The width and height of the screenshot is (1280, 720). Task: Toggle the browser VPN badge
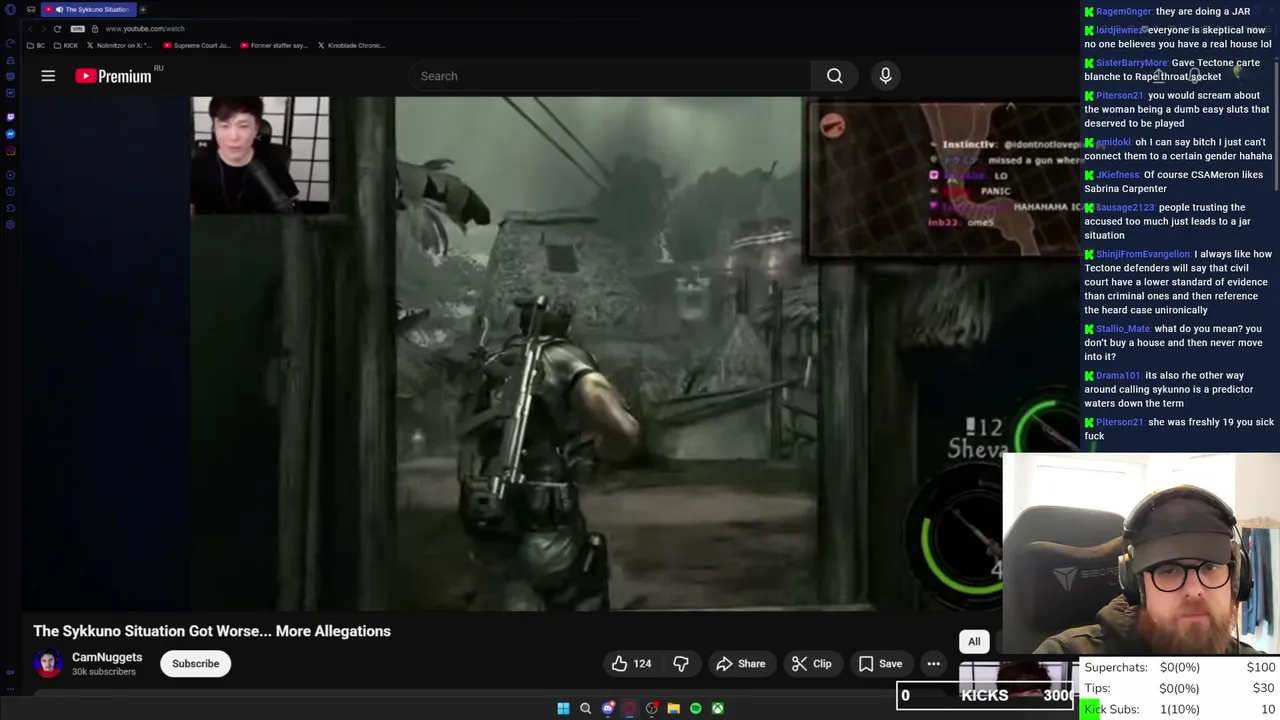tap(77, 29)
